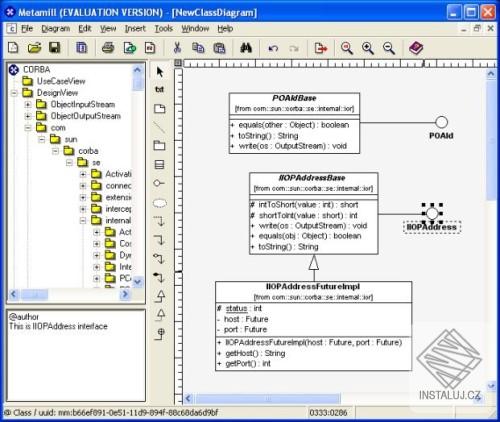This screenshot has width=500, height=422.
Task: Zoom in with the plus magnifier icon
Action: click(368, 48)
